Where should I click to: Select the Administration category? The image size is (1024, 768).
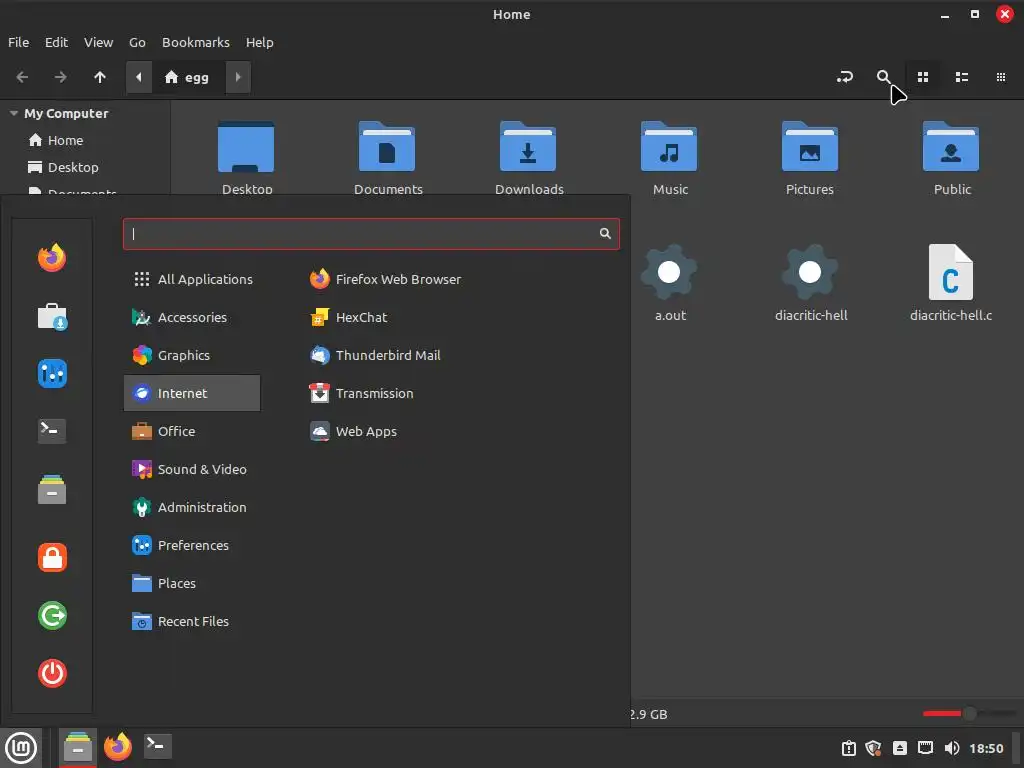192,507
